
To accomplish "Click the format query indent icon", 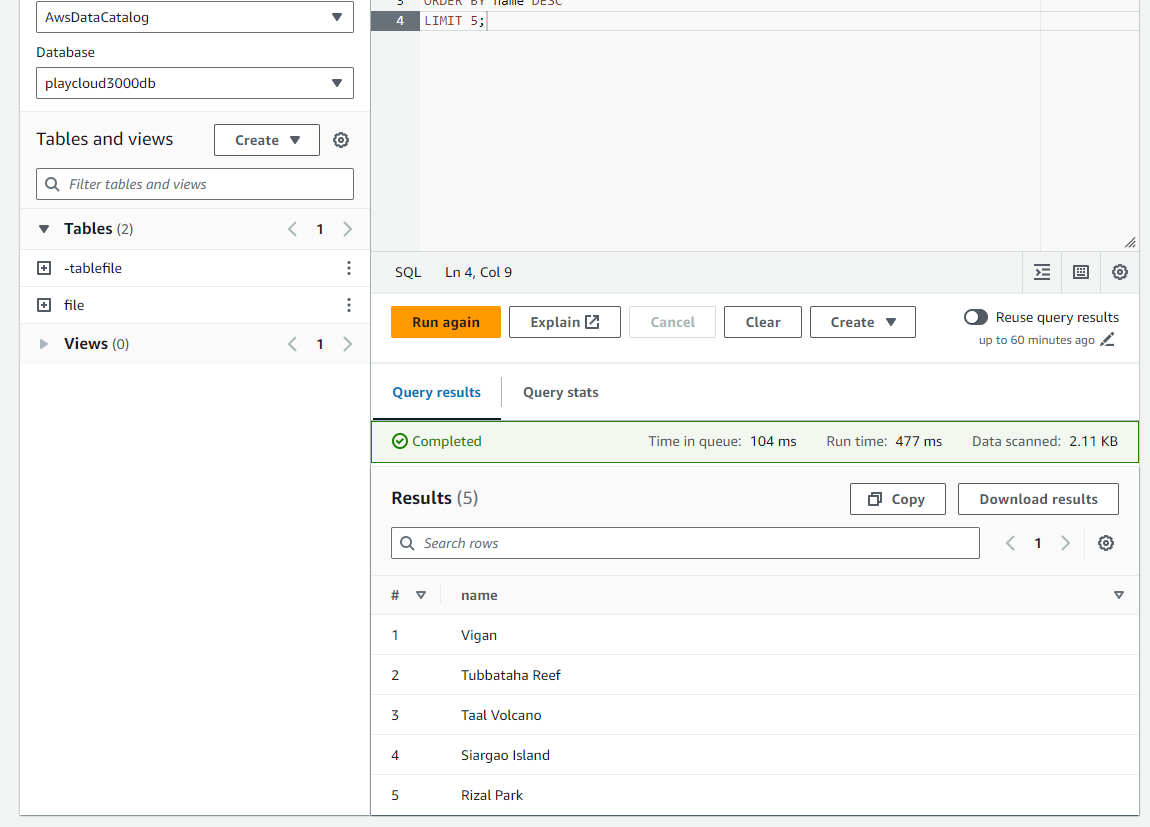I will pos(1042,272).
